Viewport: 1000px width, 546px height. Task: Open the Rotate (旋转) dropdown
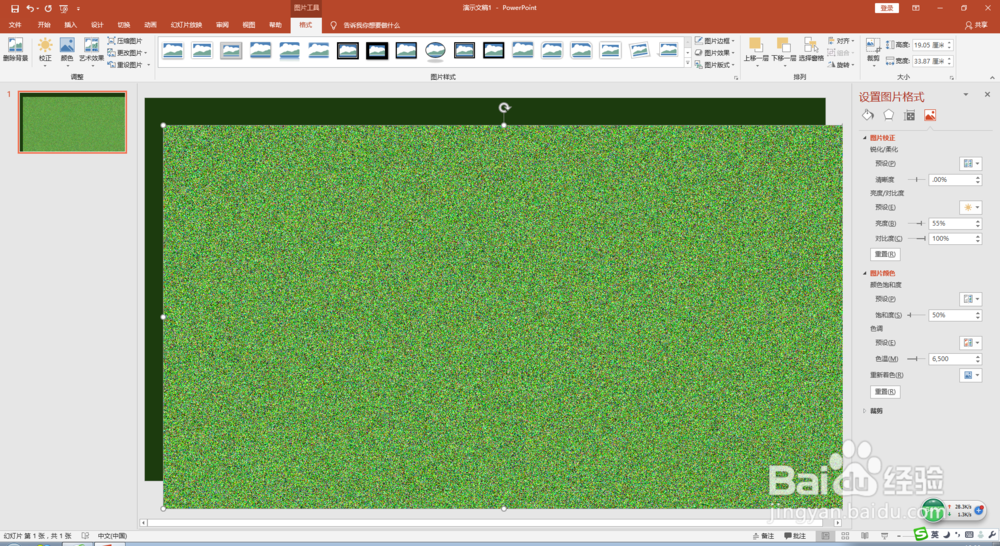(x=841, y=65)
